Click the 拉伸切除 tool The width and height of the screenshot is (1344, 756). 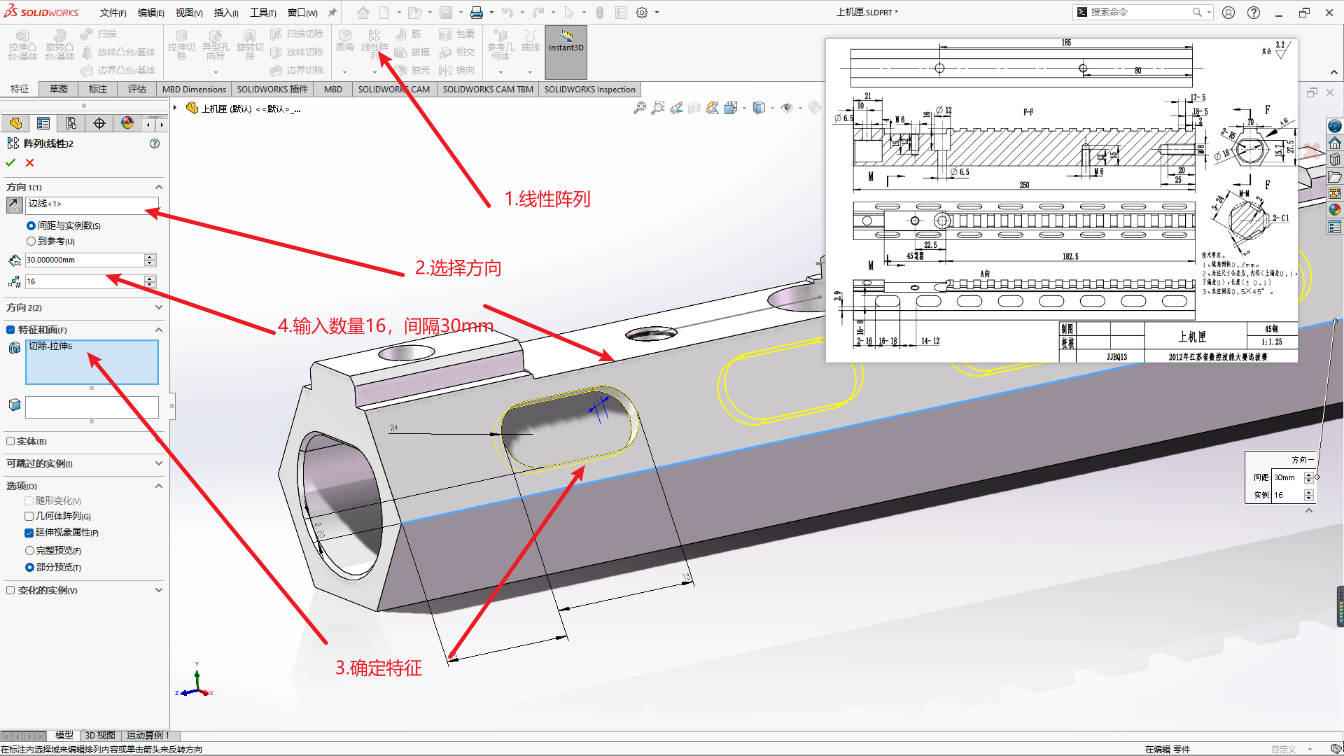182,44
